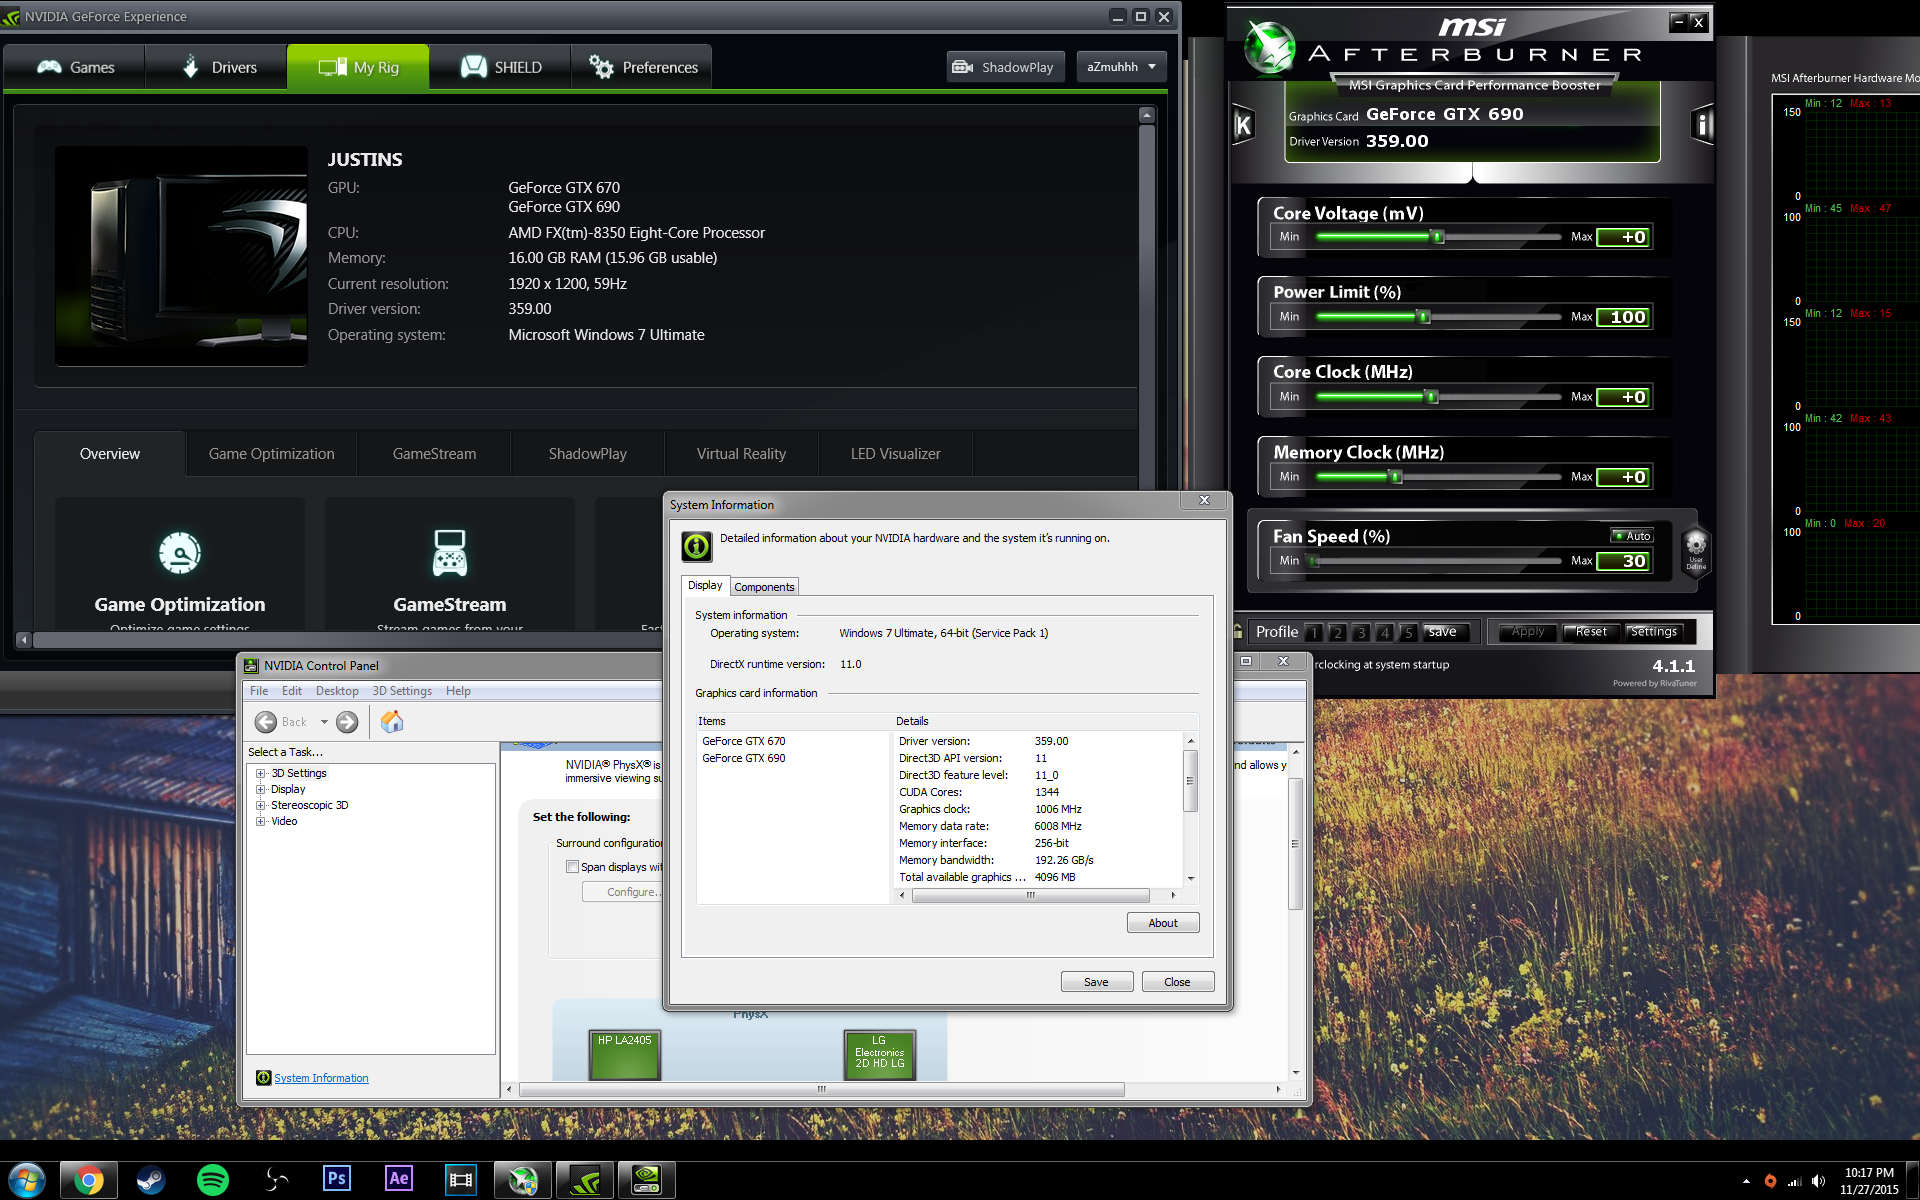This screenshot has width=1920, height=1200.
Task: Switch to the Components tab
Action: coord(764,587)
